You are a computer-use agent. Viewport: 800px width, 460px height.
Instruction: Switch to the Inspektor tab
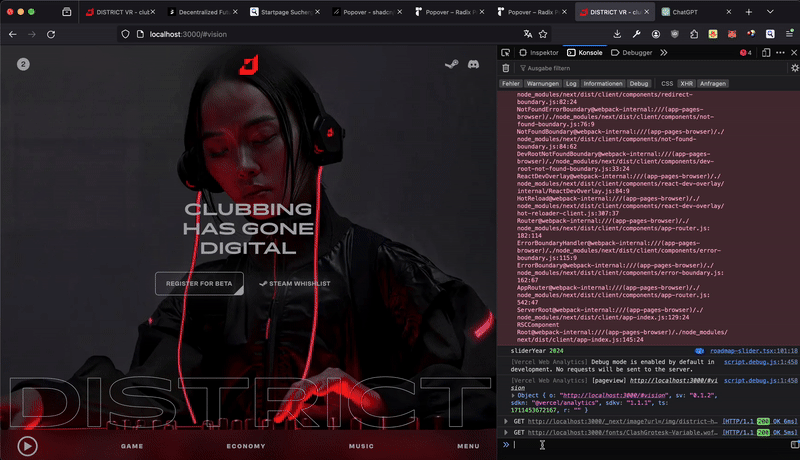tap(538, 52)
